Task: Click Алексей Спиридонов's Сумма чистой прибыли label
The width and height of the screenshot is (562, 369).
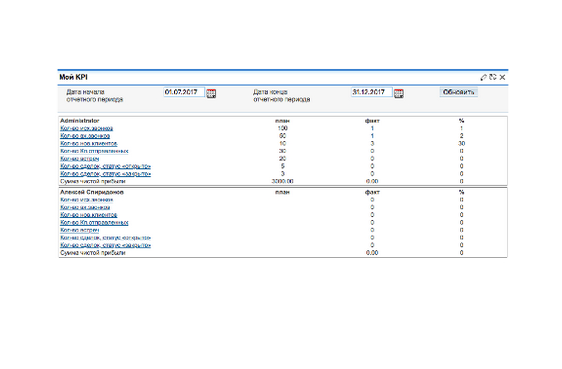Action: click(x=92, y=253)
